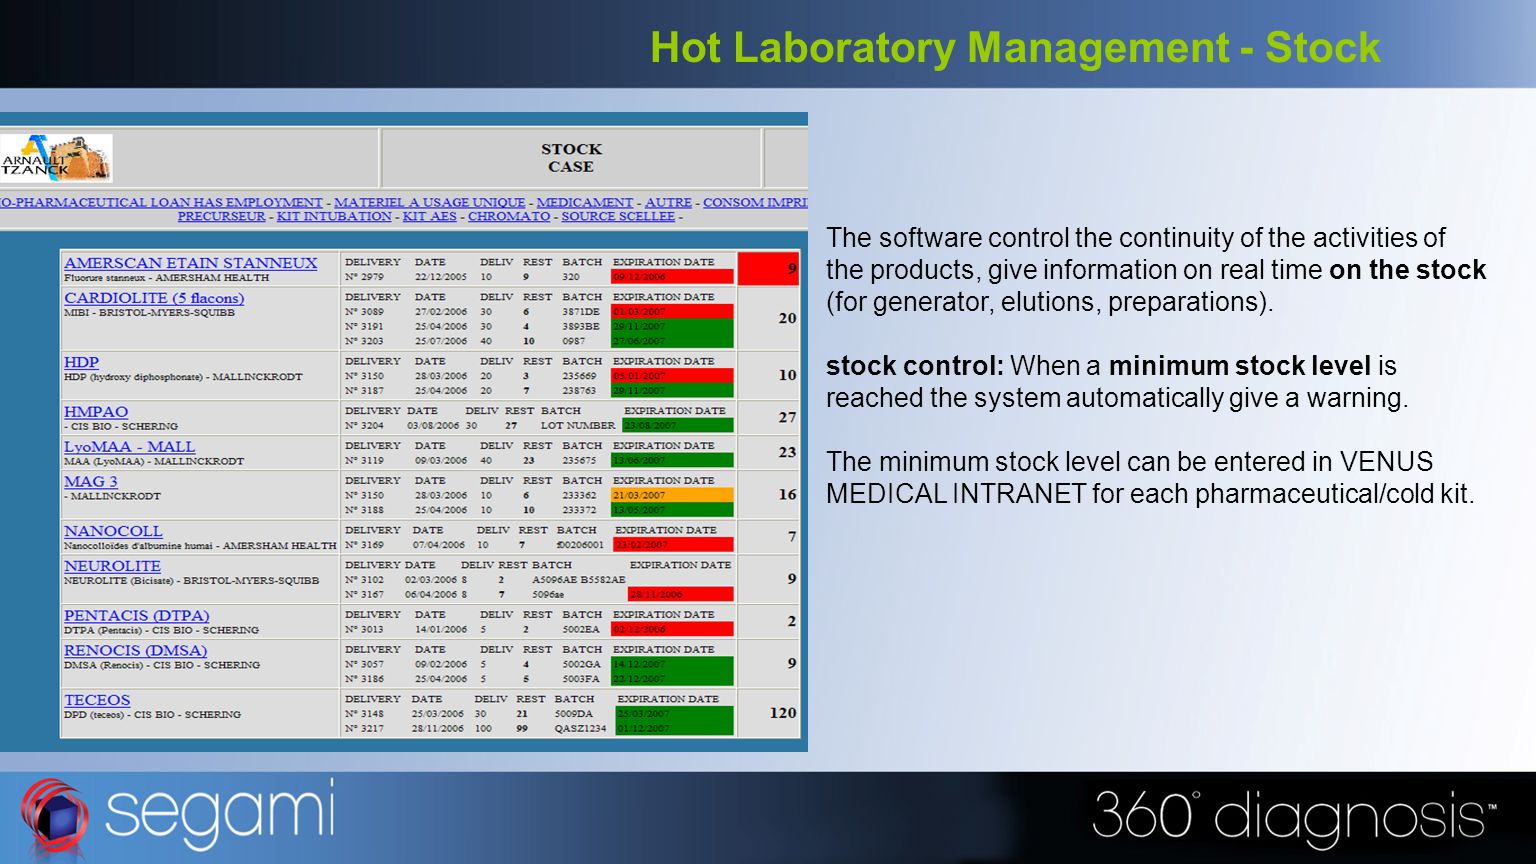The width and height of the screenshot is (1536, 864).
Task: Click batch 5002EA in PENTACIS row
Action: (581, 630)
